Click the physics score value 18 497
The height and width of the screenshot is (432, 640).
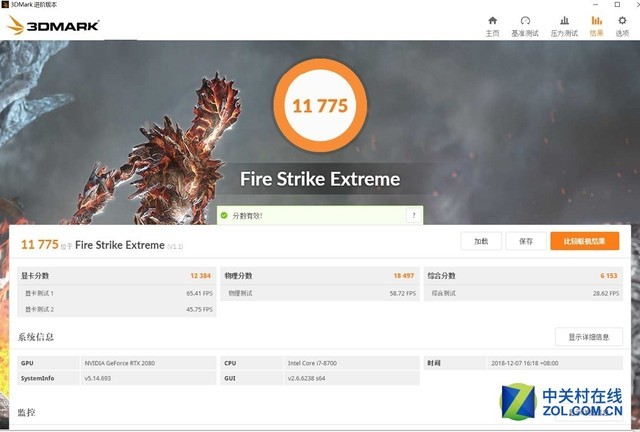click(404, 276)
